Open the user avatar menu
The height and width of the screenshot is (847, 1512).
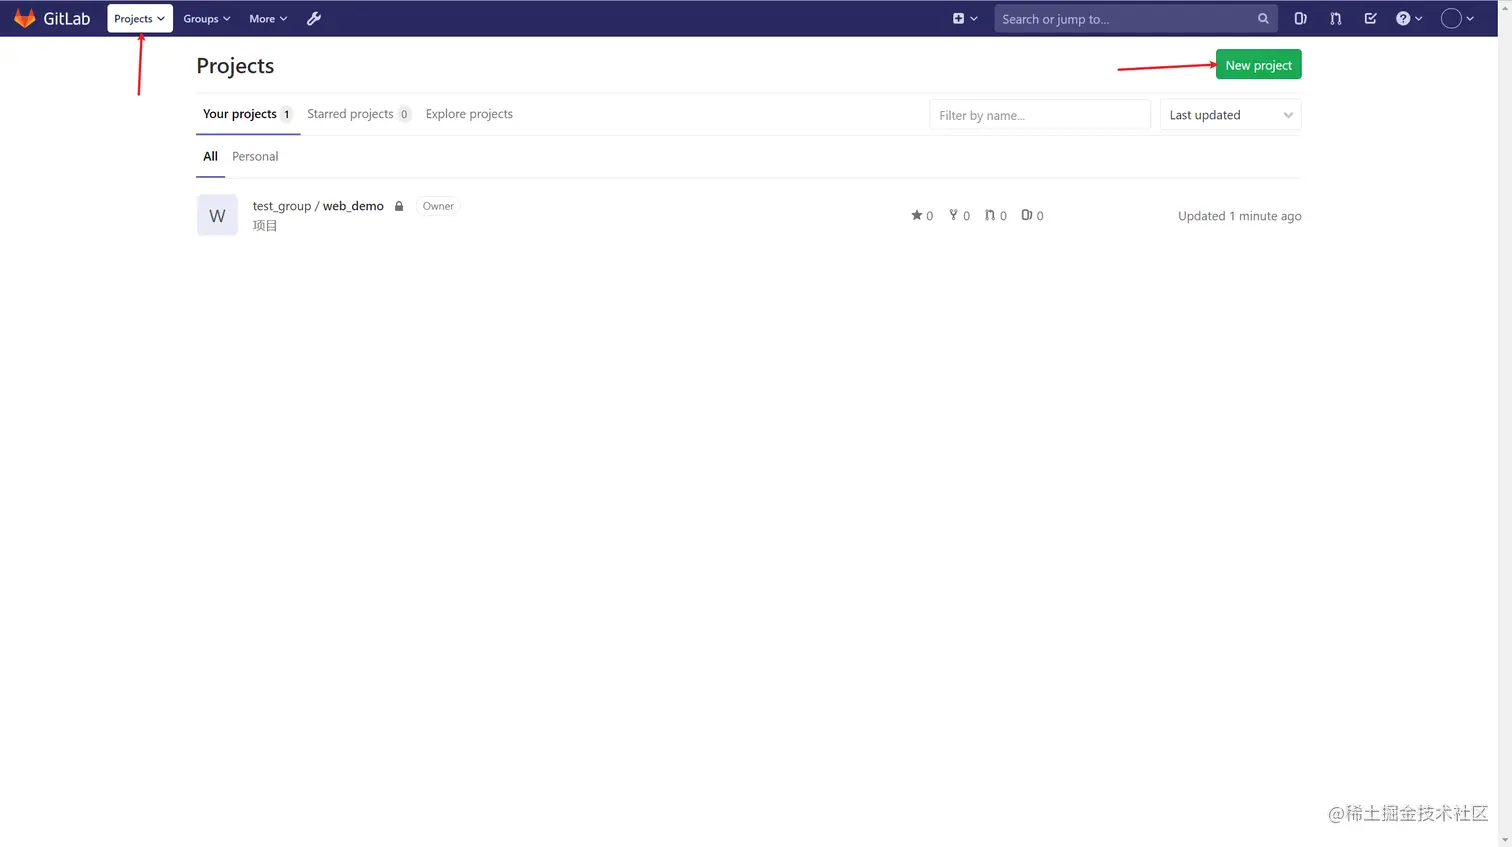(x=1457, y=19)
